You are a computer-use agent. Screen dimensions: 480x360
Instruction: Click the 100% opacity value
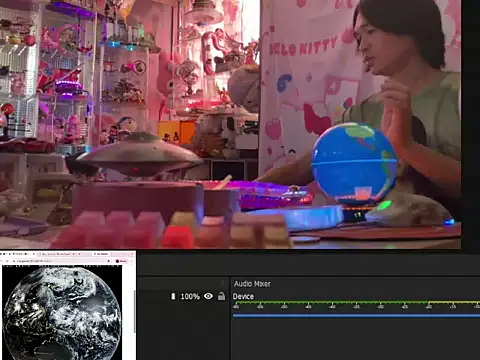[x=190, y=296]
